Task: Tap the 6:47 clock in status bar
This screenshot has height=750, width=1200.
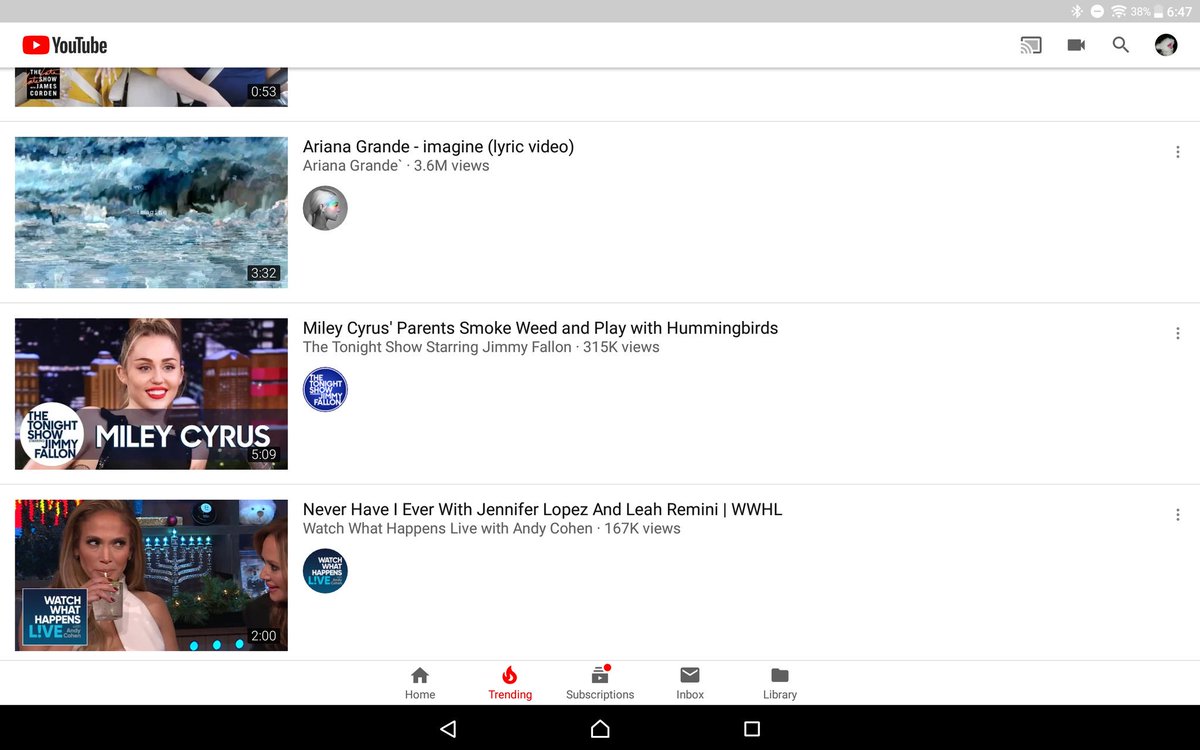Action: click(1179, 11)
